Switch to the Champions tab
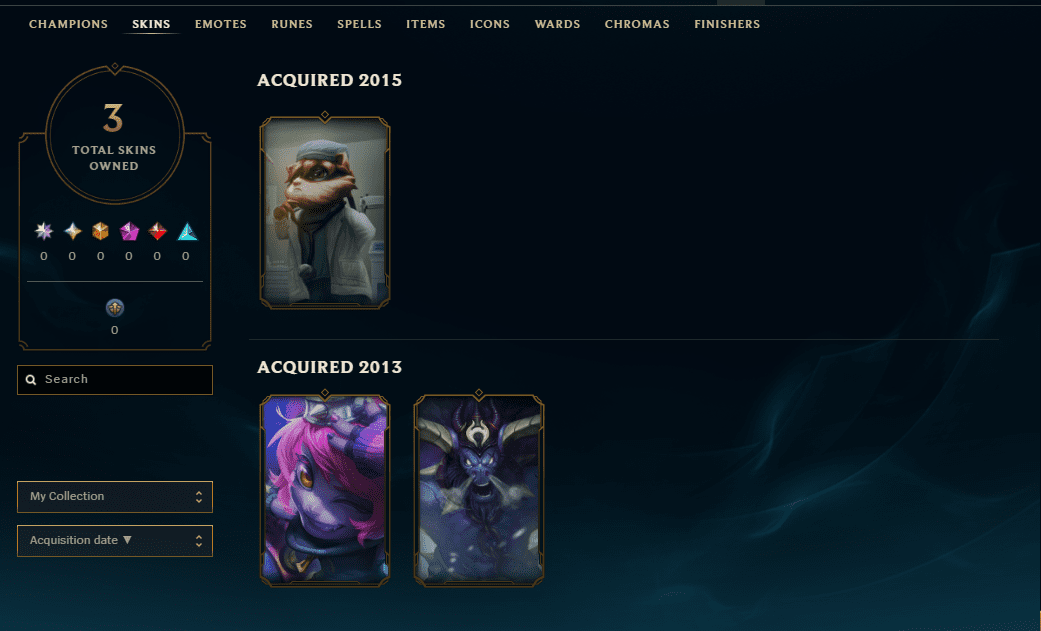This screenshot has height=631, width=1041. (68, 24)
